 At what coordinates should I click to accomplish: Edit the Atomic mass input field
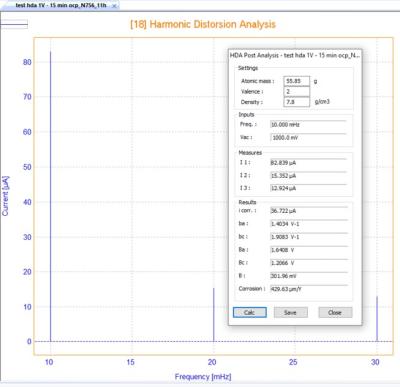296,81
